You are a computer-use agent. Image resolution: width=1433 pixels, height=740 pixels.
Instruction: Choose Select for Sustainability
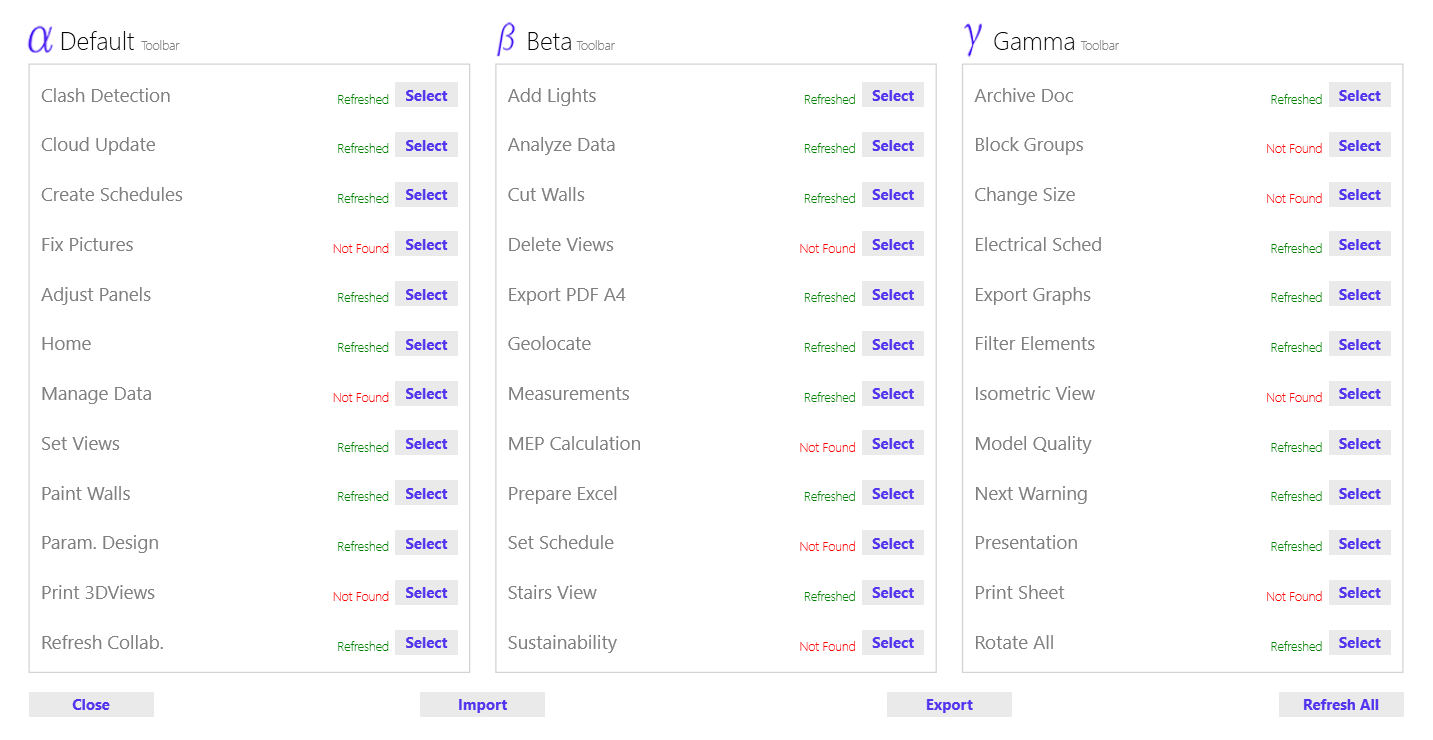(x=893, y=643)
